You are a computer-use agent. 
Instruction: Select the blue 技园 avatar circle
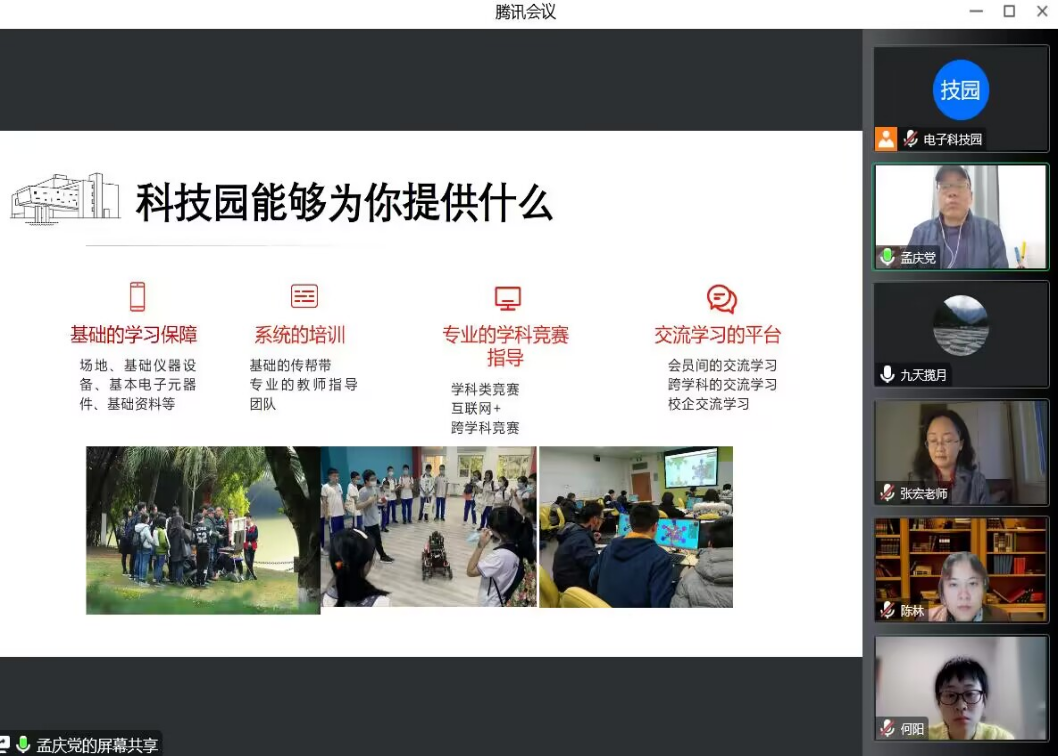[960, 90]
